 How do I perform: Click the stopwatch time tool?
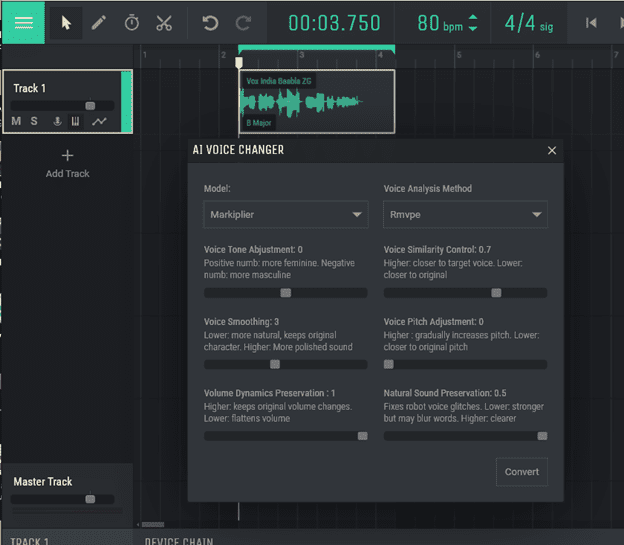pyautogui.click(x=132, y=23)
